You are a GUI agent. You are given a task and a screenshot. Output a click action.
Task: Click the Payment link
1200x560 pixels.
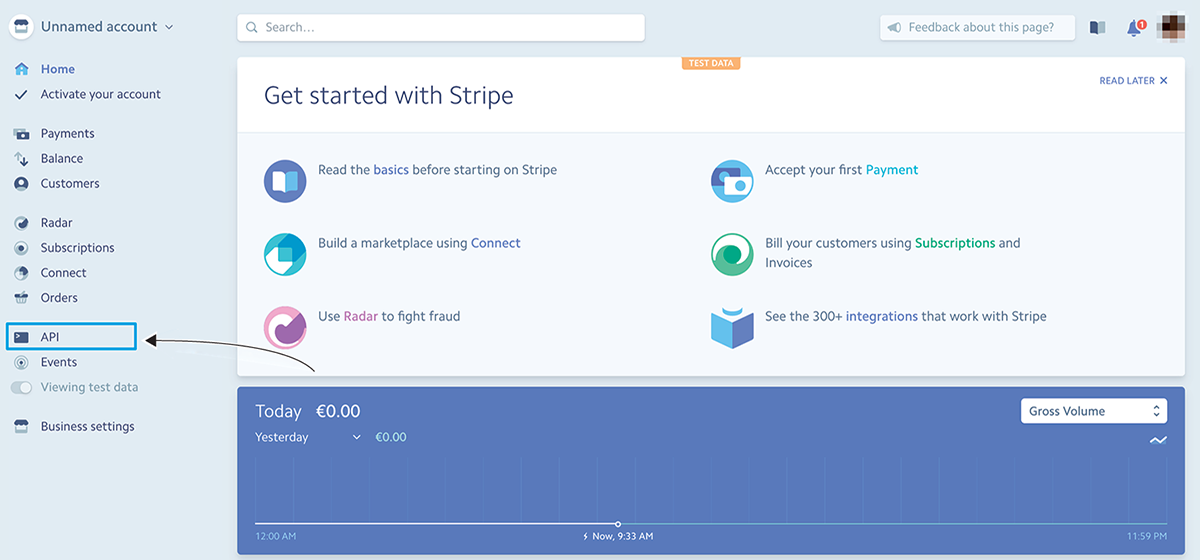[892, 170]
